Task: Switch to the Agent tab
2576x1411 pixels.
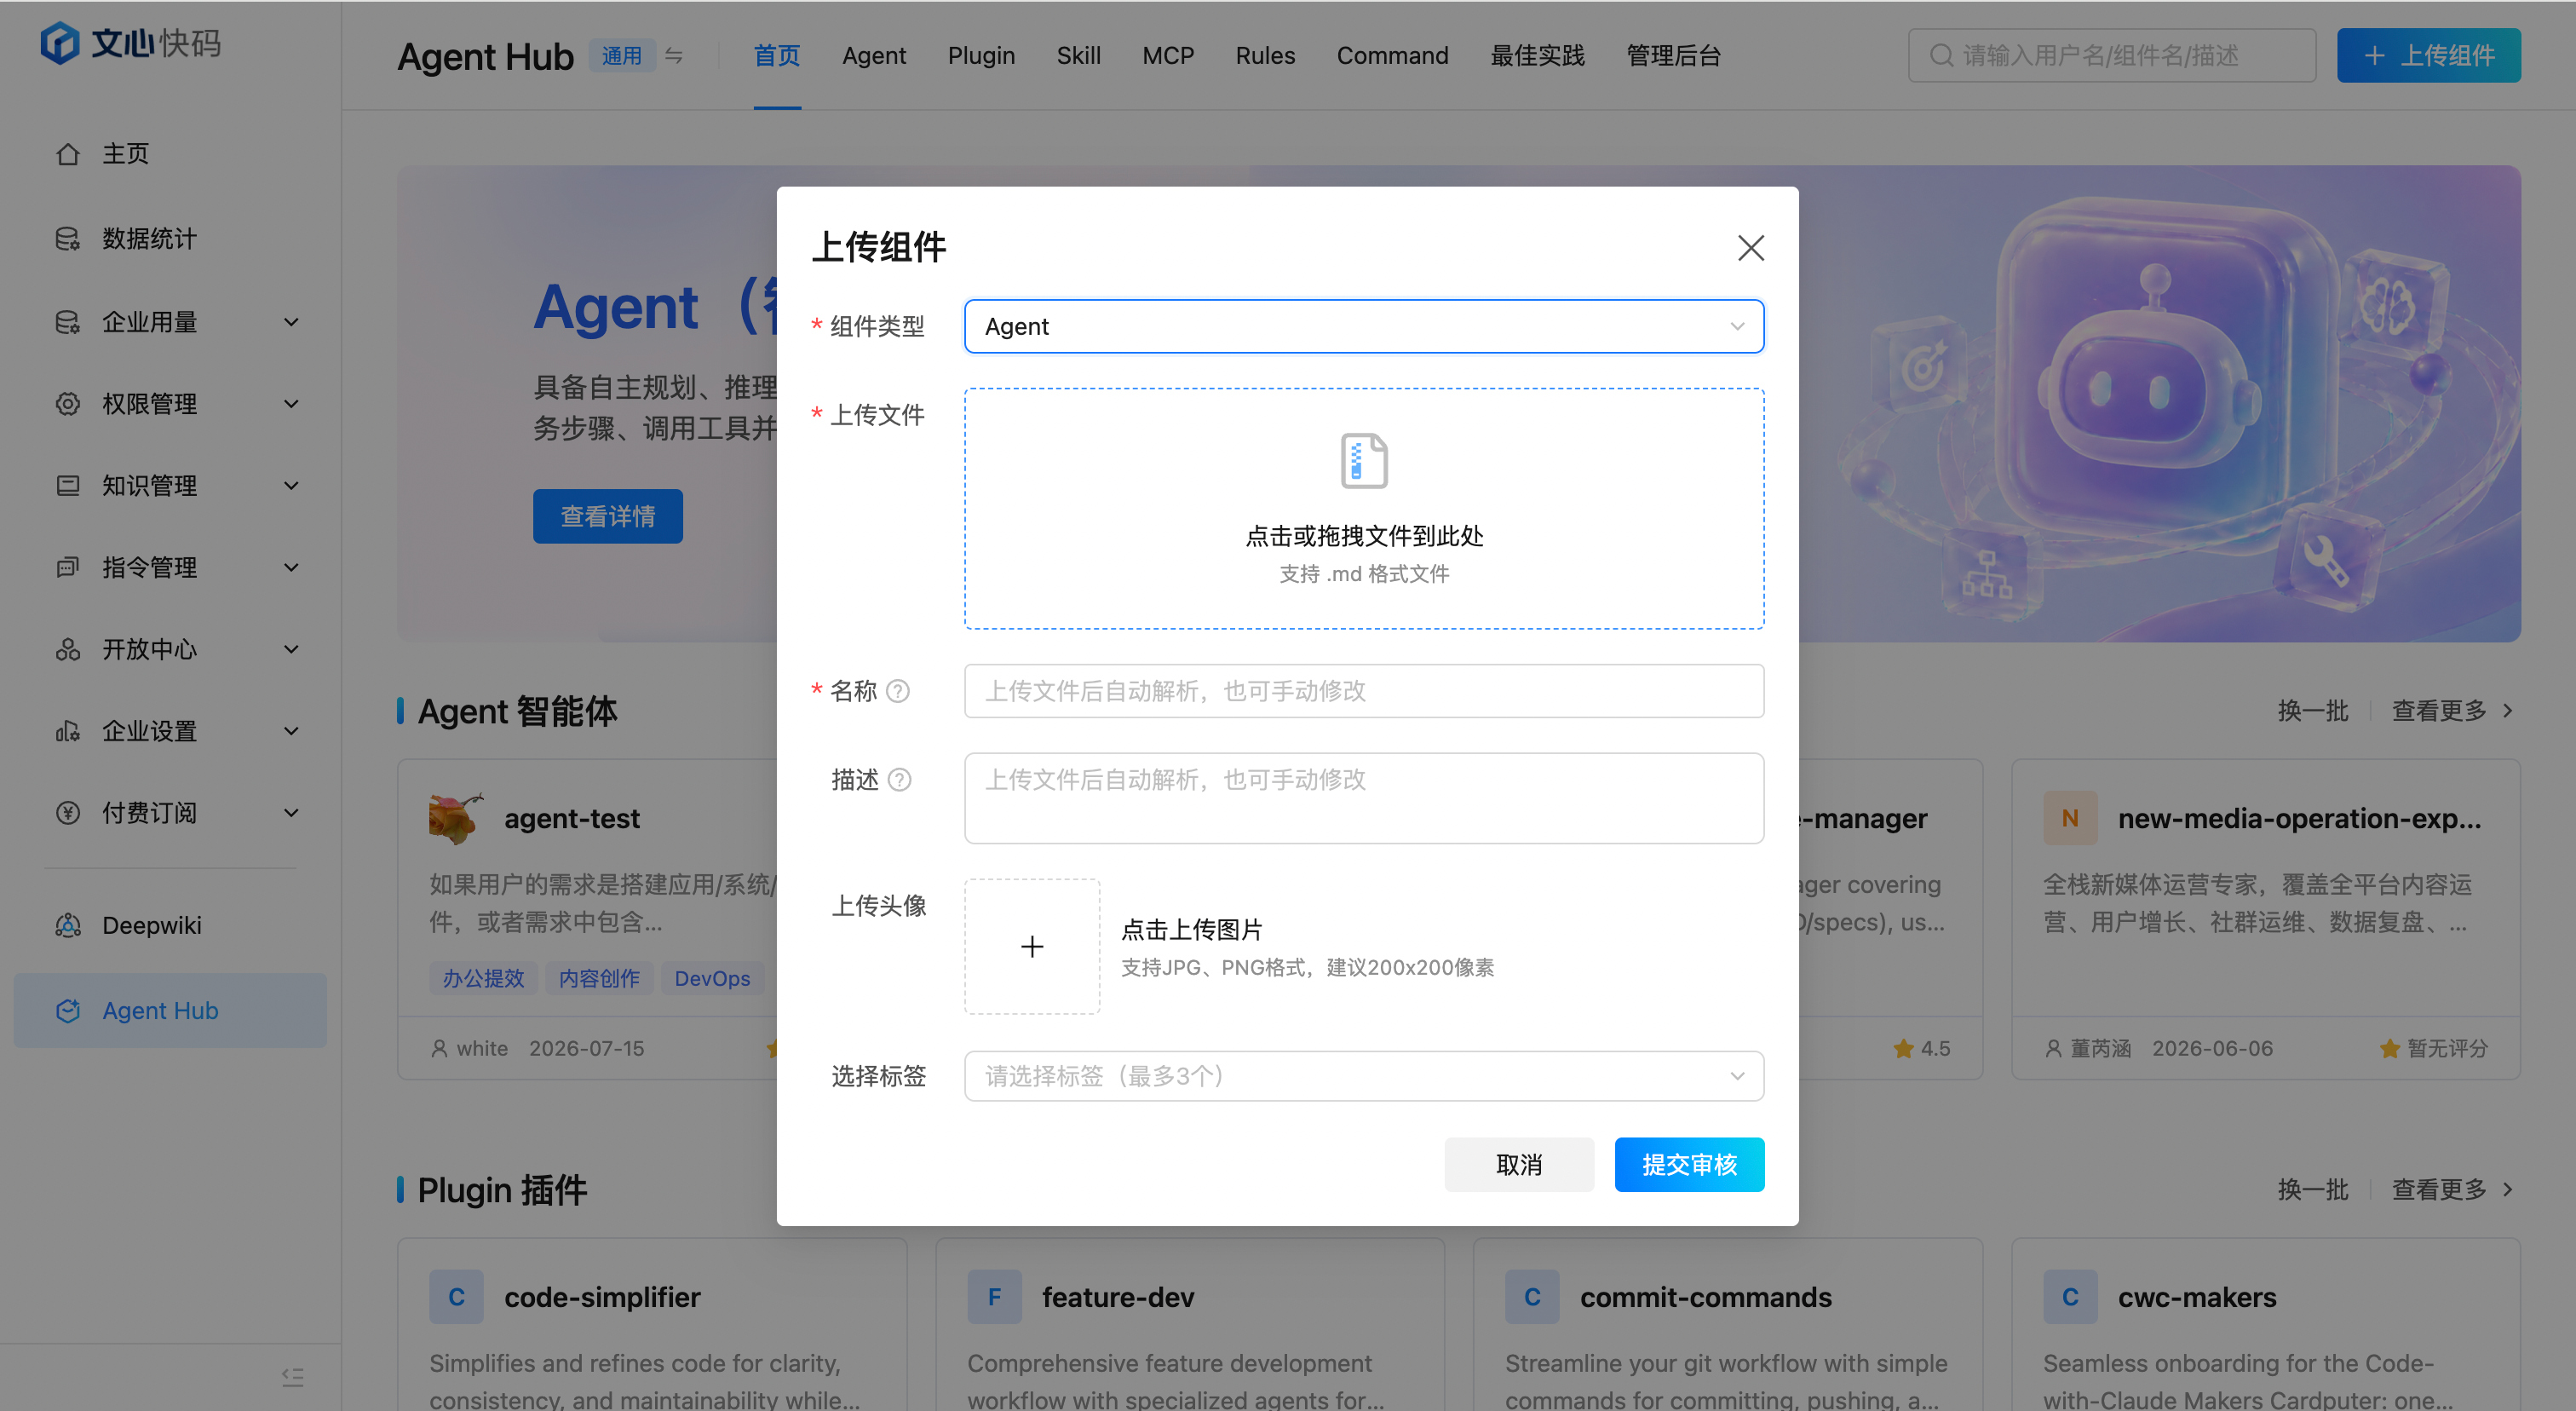Action: click(x=874, y=56)
